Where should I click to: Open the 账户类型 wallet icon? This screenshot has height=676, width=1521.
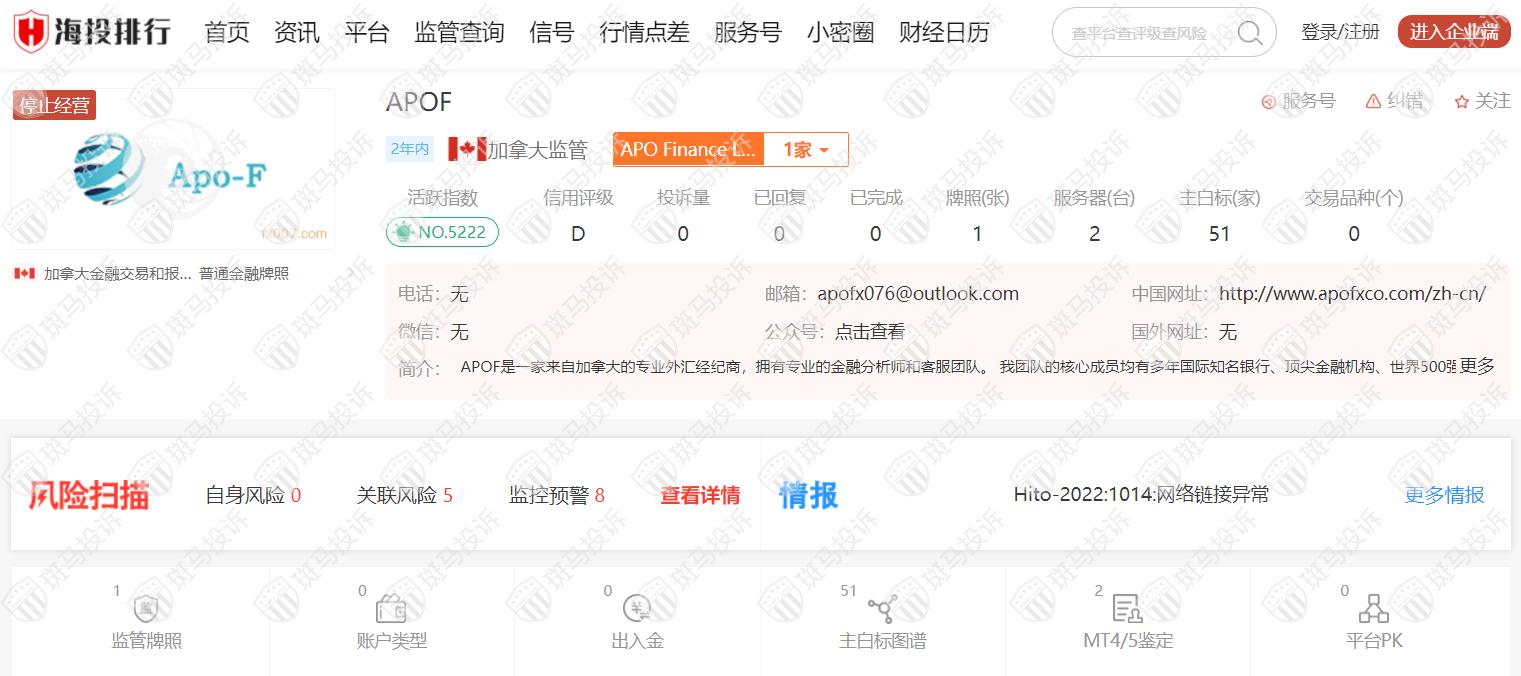(x=390, y=609)
